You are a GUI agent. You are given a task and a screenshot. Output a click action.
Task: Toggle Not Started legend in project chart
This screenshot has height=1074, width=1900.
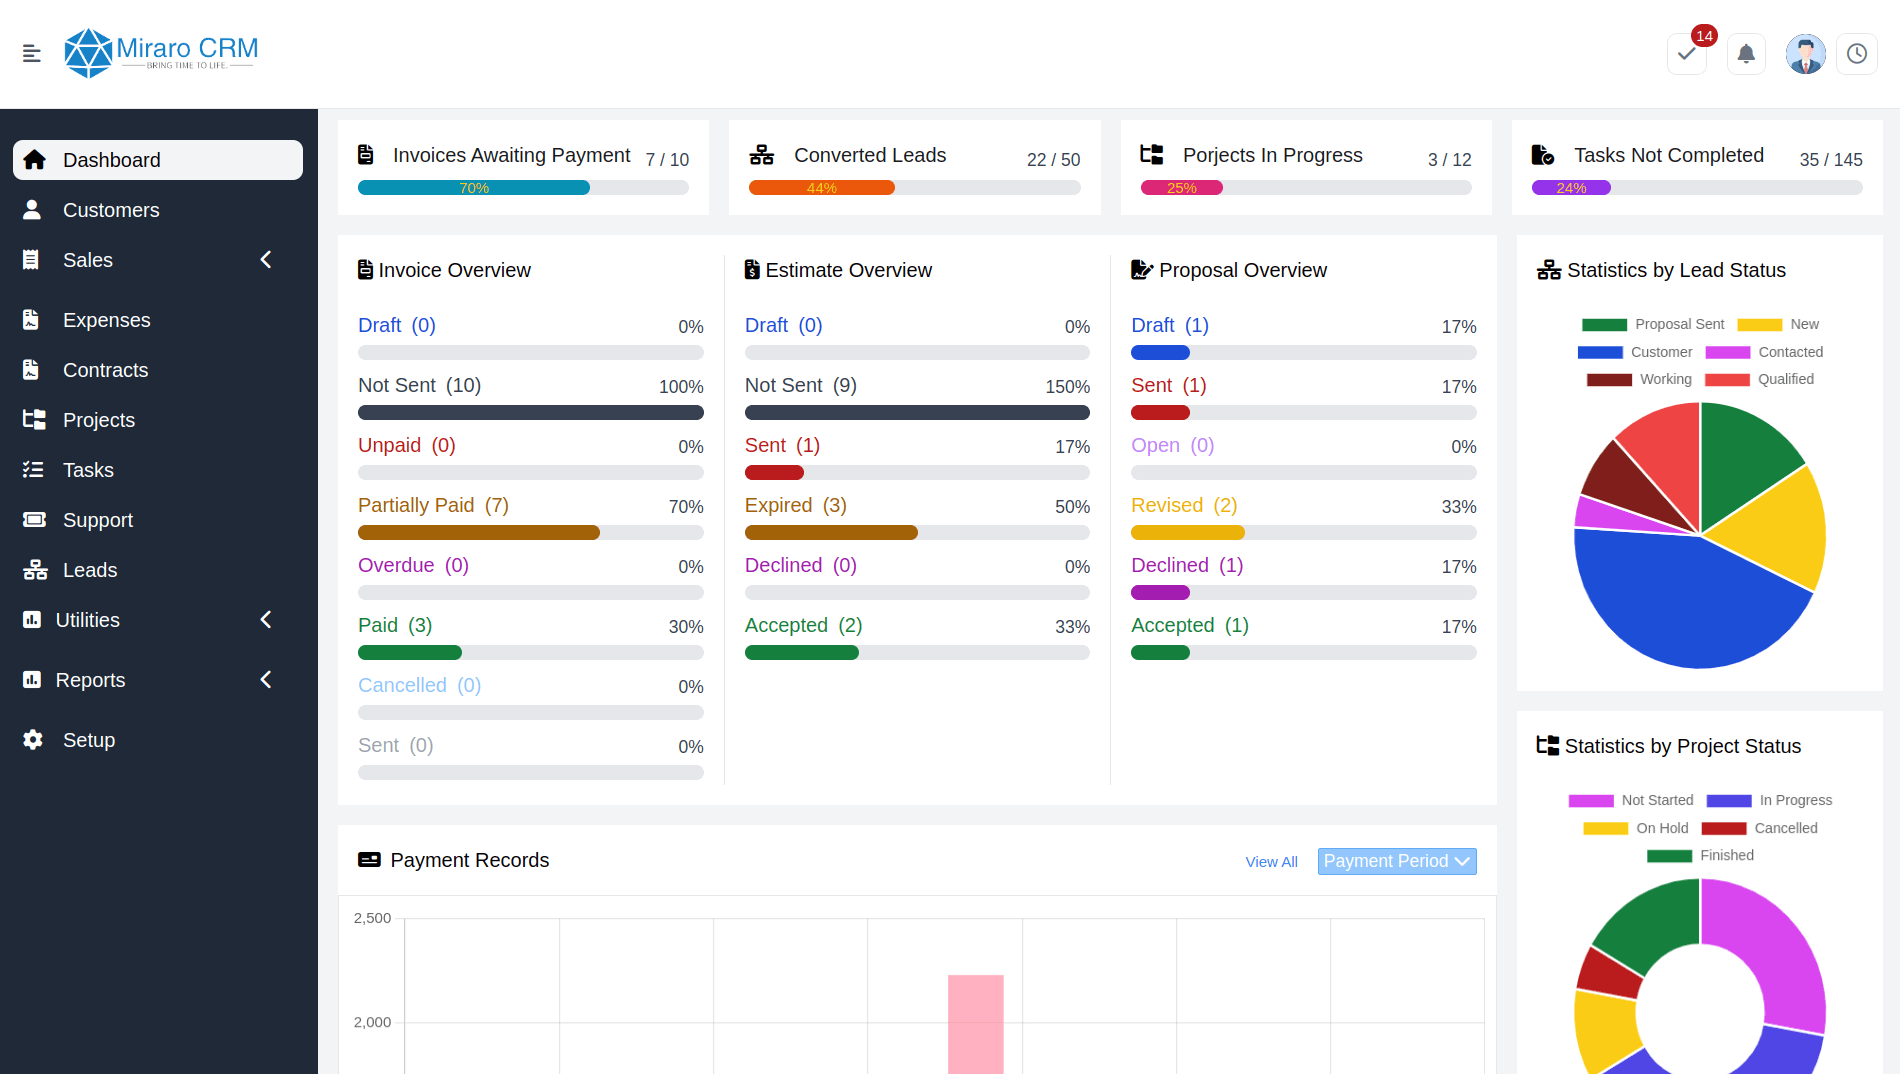click(x=1631, y=800)
